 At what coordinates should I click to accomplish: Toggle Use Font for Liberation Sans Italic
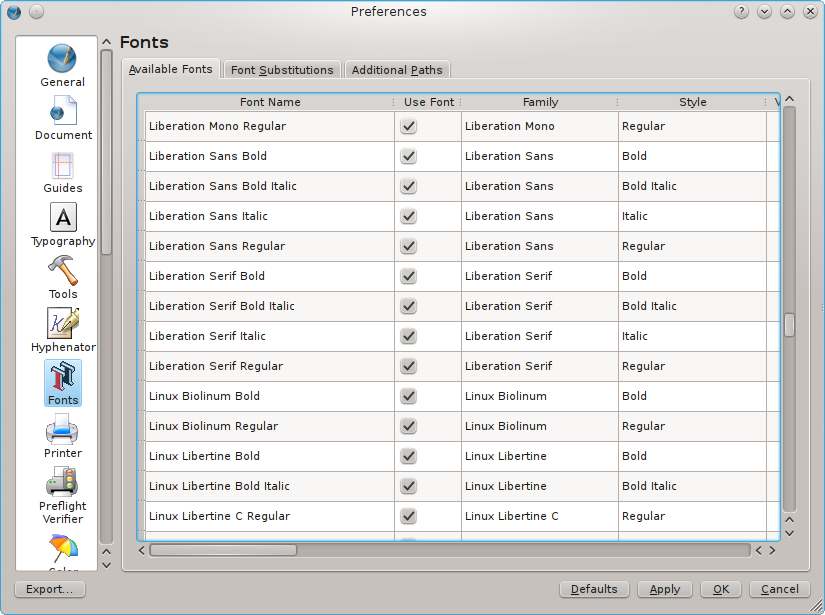pos(408,216)
